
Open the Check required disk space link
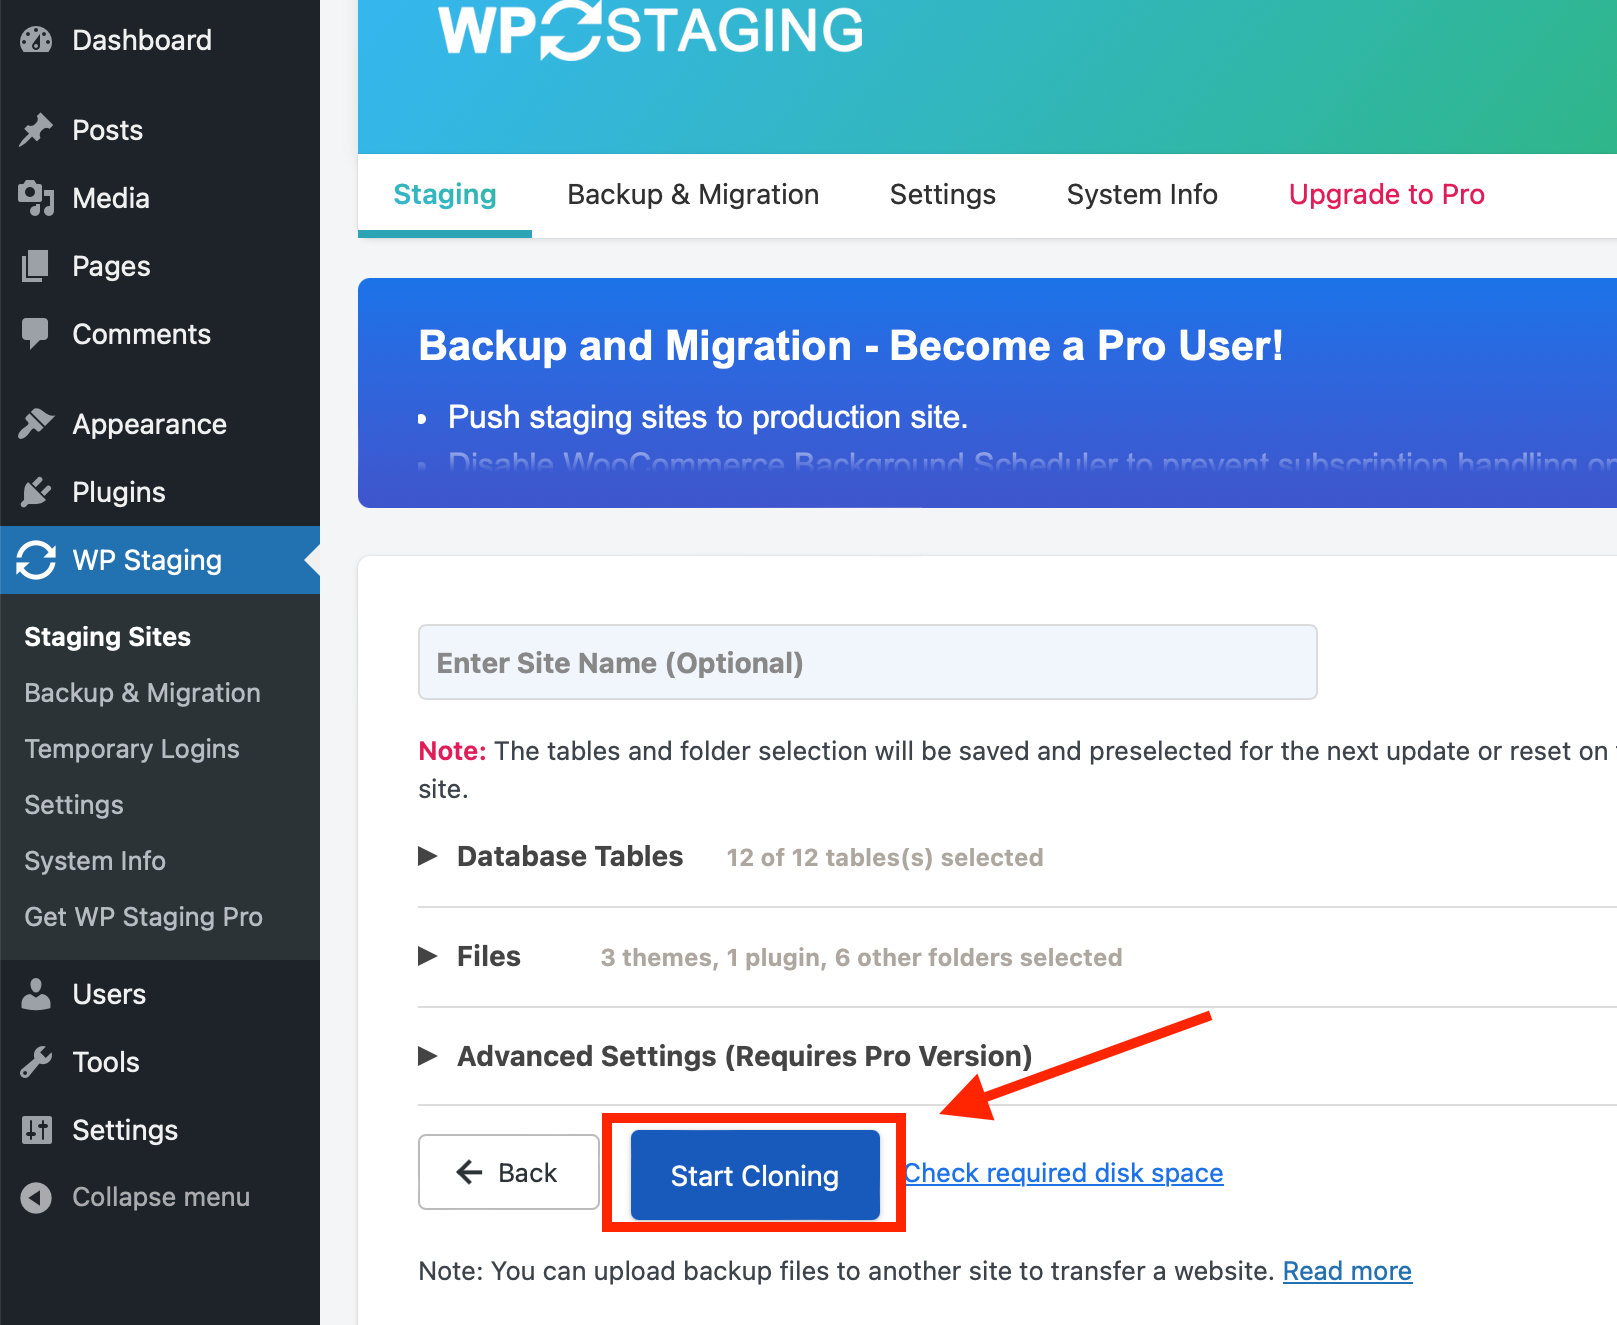pos(1063,1172)
